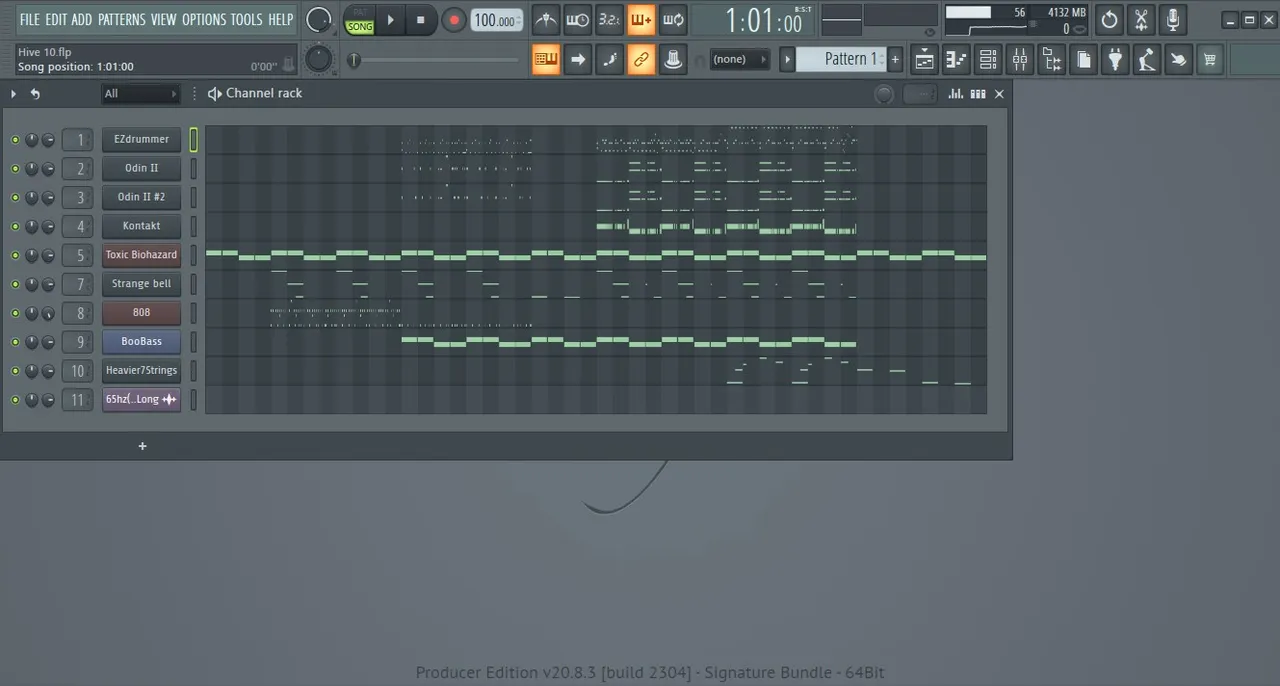This screenshot has width=1280, height=686.
Task: Open the (none) snap selector dropdown
Action: pos(739,59)
